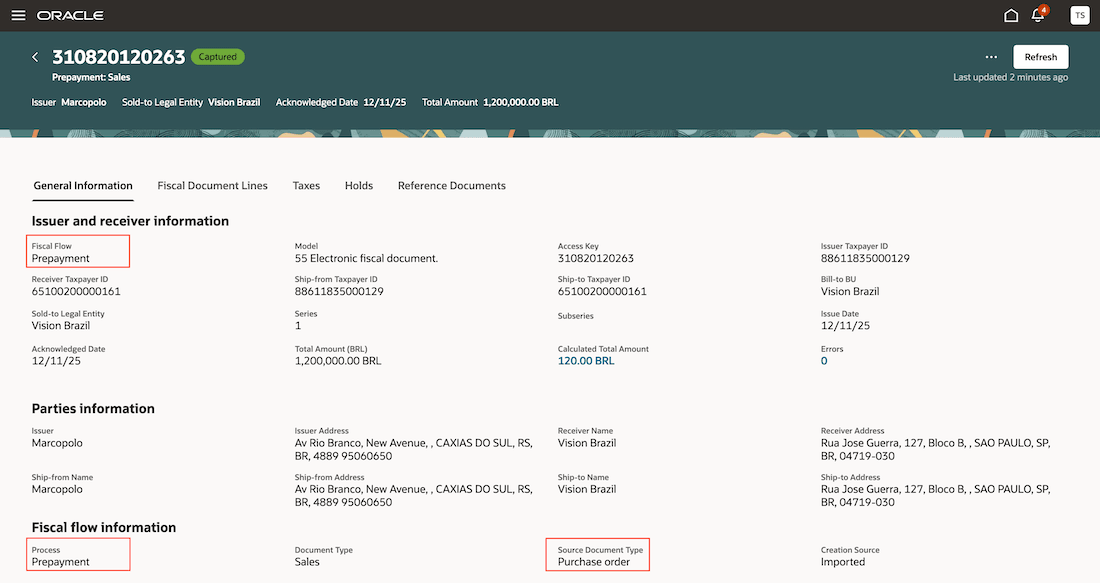Click the Refresh button
The width and height of the screenshot is (1100, 583).
[1040, 56]
